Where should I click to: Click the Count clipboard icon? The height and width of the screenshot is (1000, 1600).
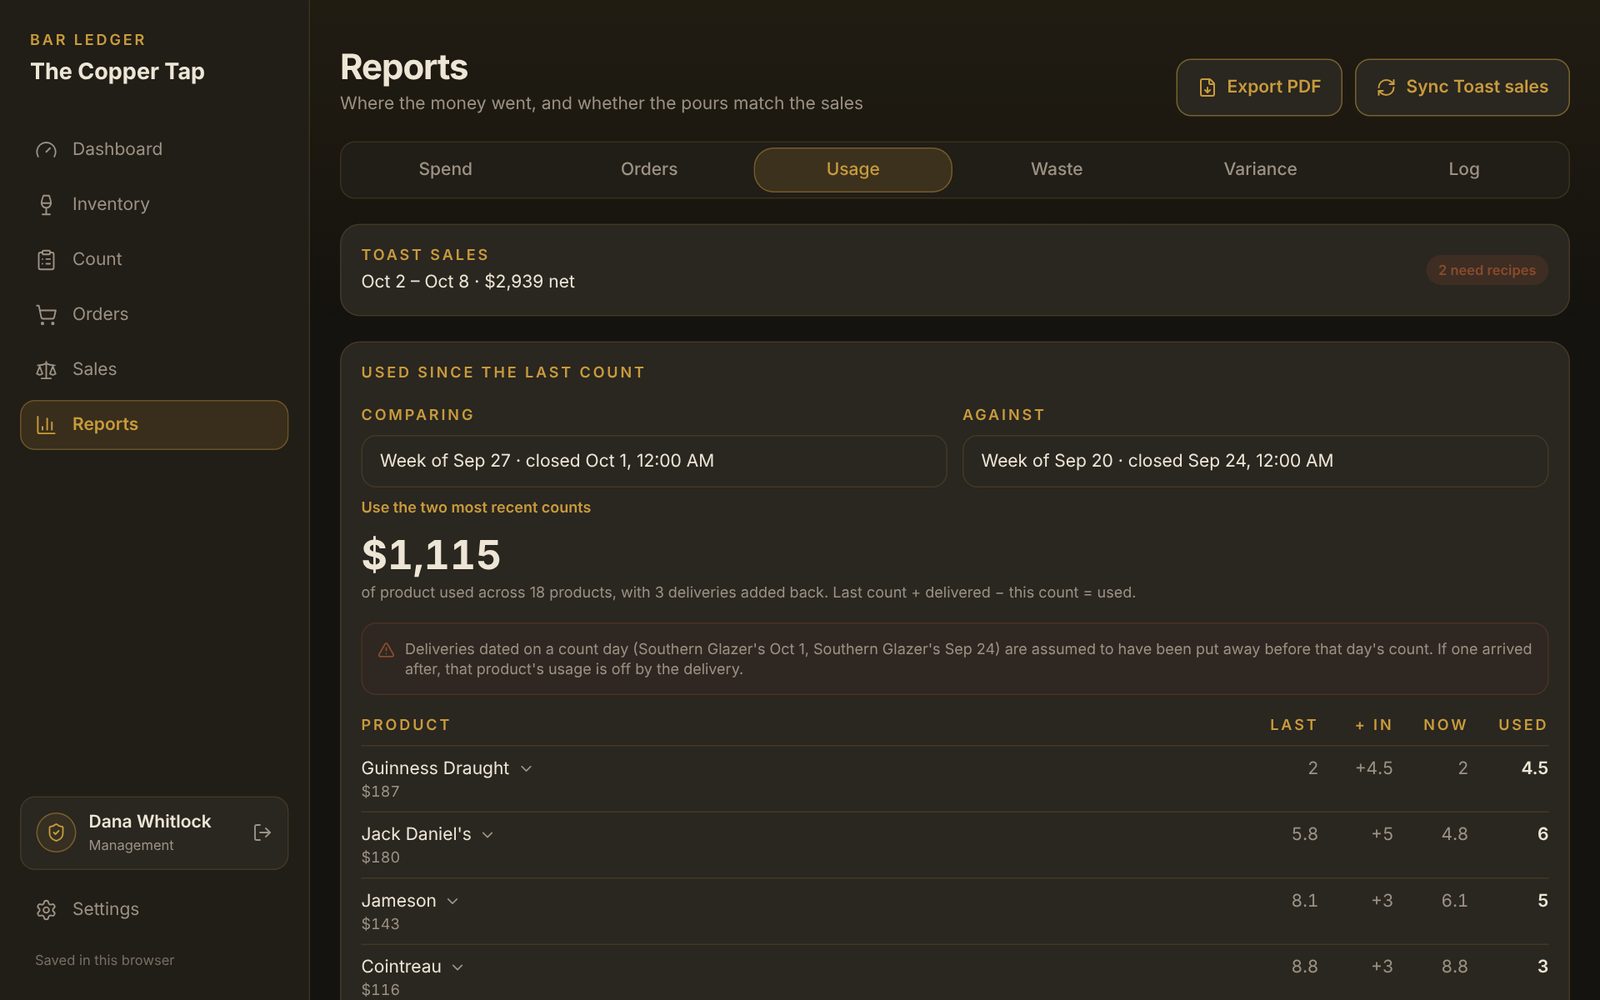(46, 259)
